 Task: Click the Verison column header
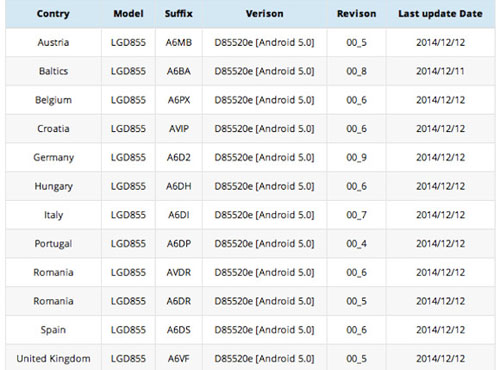265,14
